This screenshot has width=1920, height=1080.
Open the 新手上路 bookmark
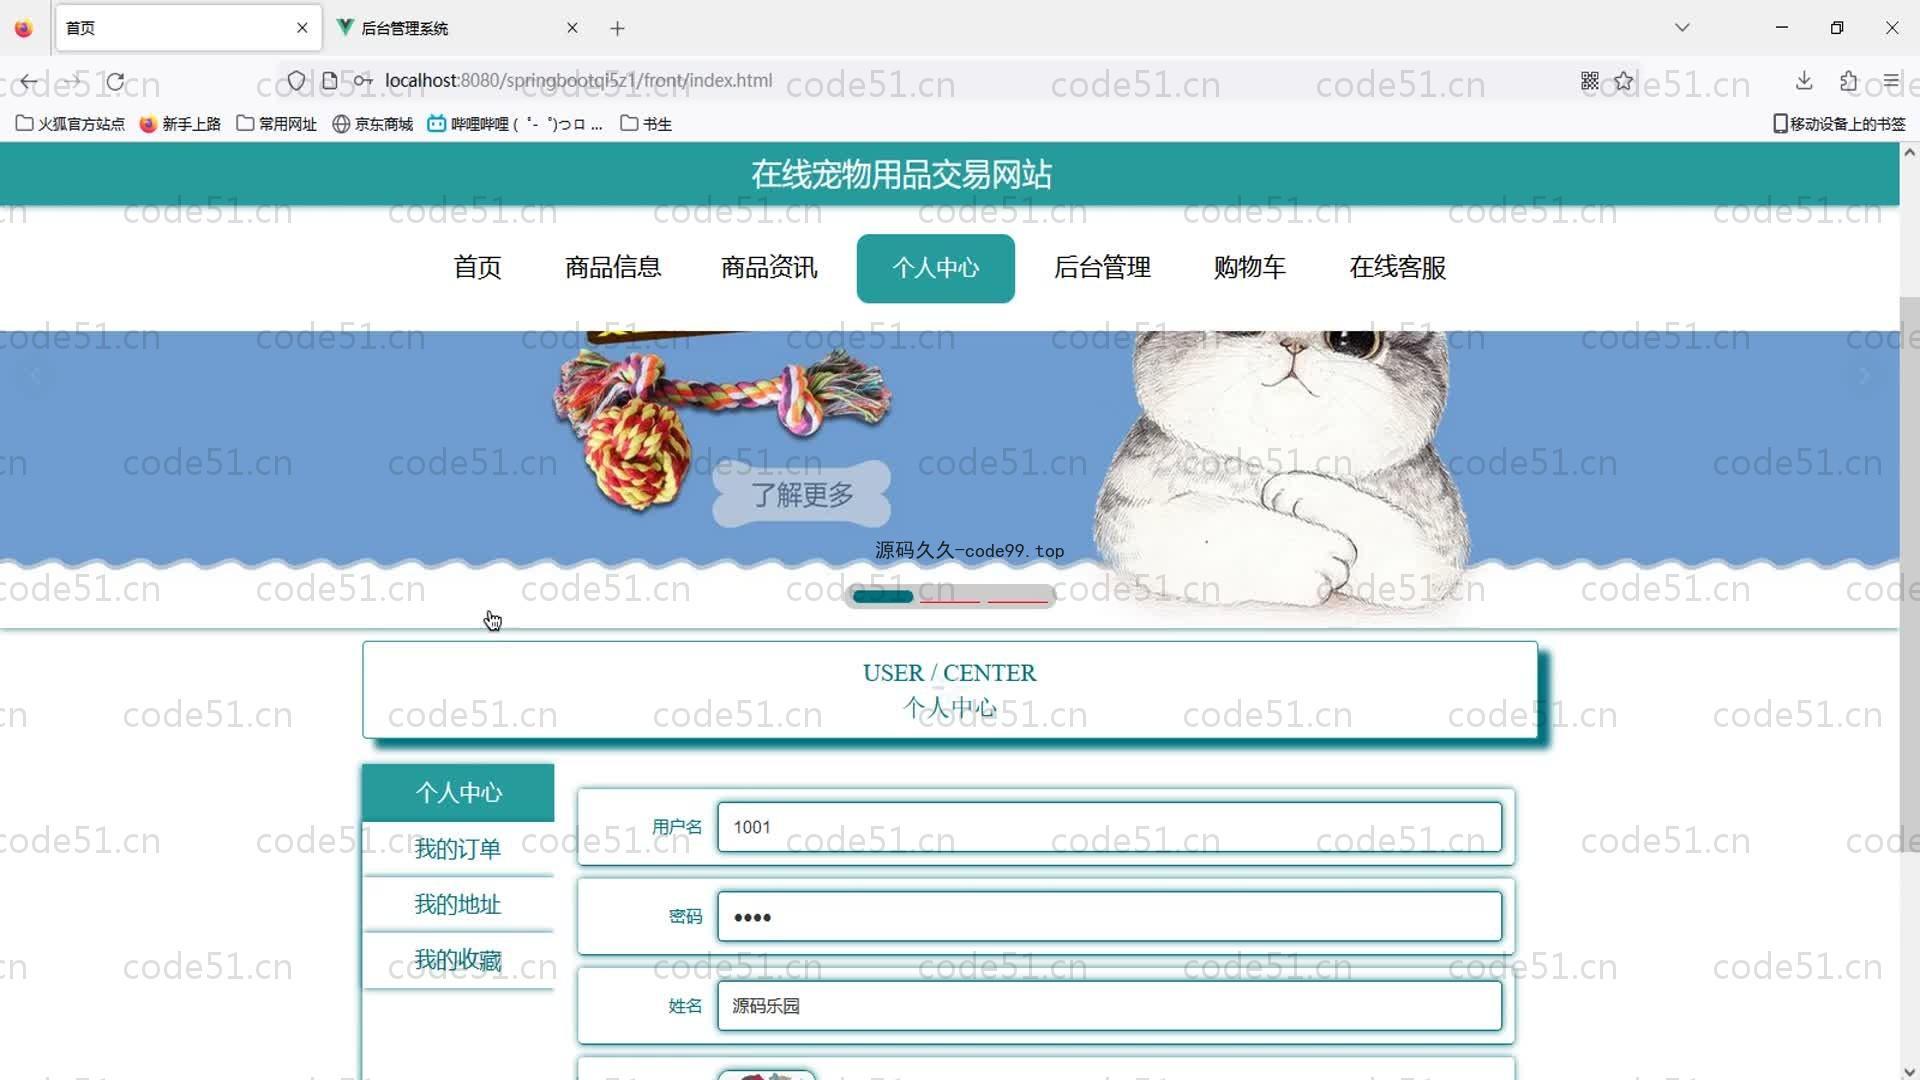tap(180, 124)
